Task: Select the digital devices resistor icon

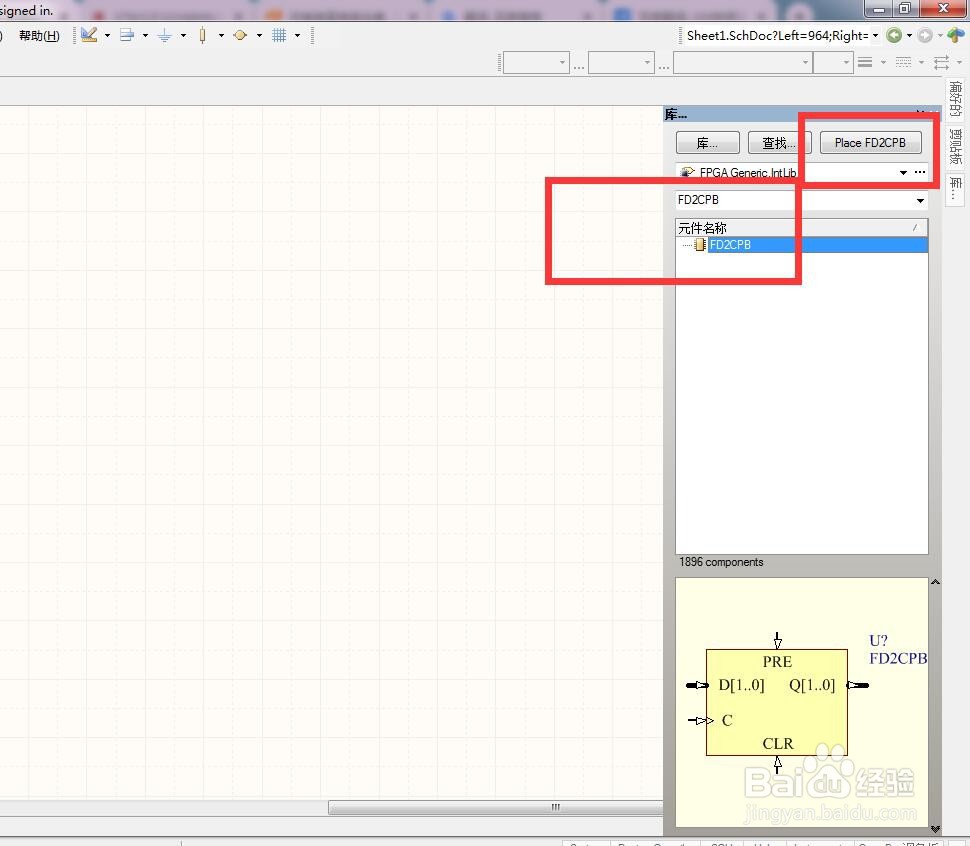Action: tap(202, 35)
